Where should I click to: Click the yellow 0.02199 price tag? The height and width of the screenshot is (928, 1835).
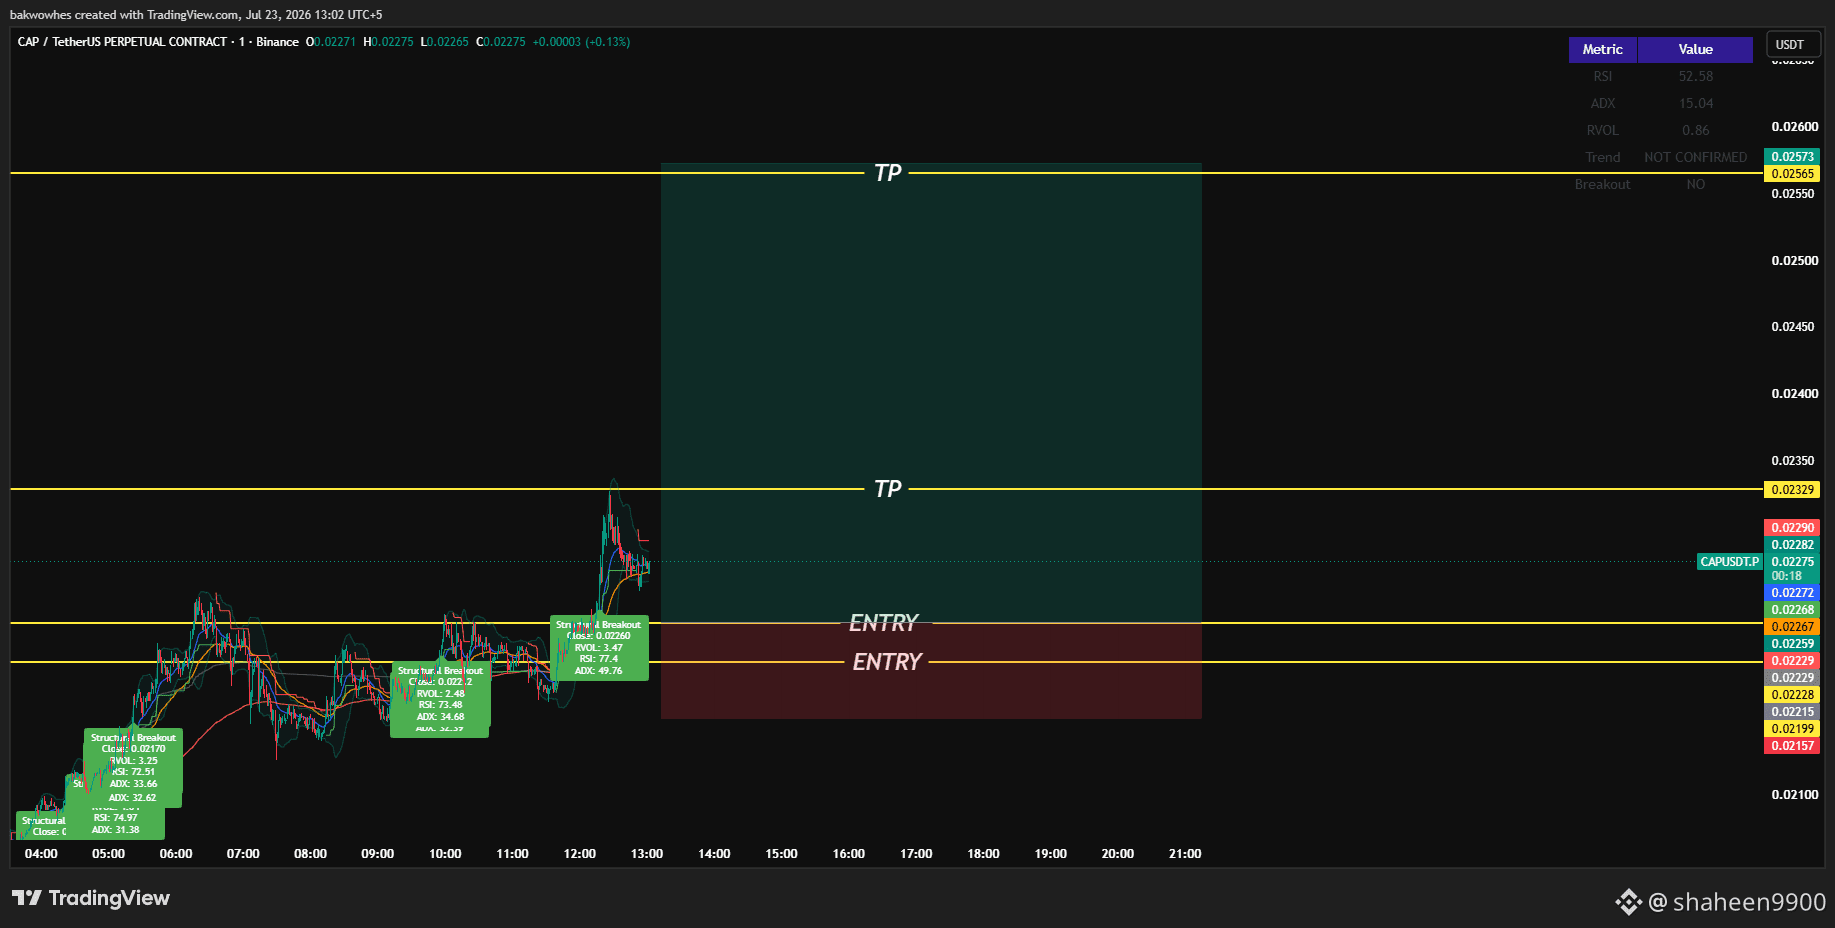click(1792, 729)
